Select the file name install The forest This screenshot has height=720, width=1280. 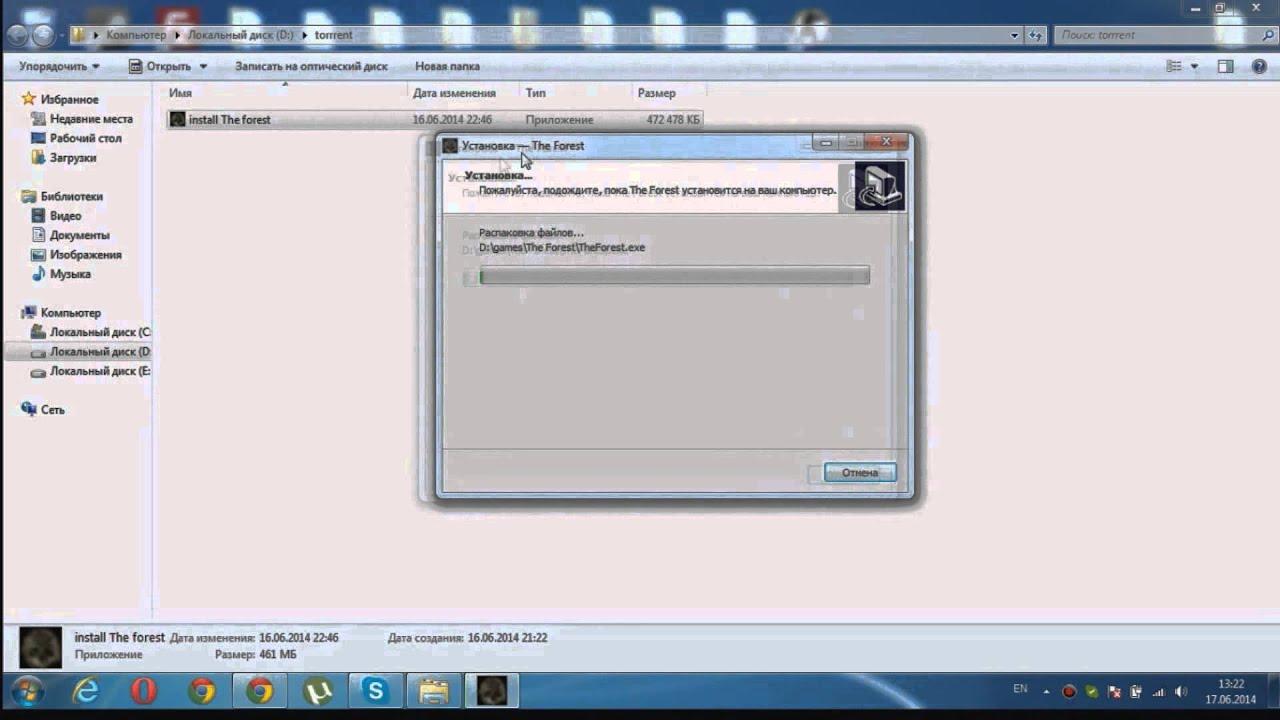tap(230, 119)
